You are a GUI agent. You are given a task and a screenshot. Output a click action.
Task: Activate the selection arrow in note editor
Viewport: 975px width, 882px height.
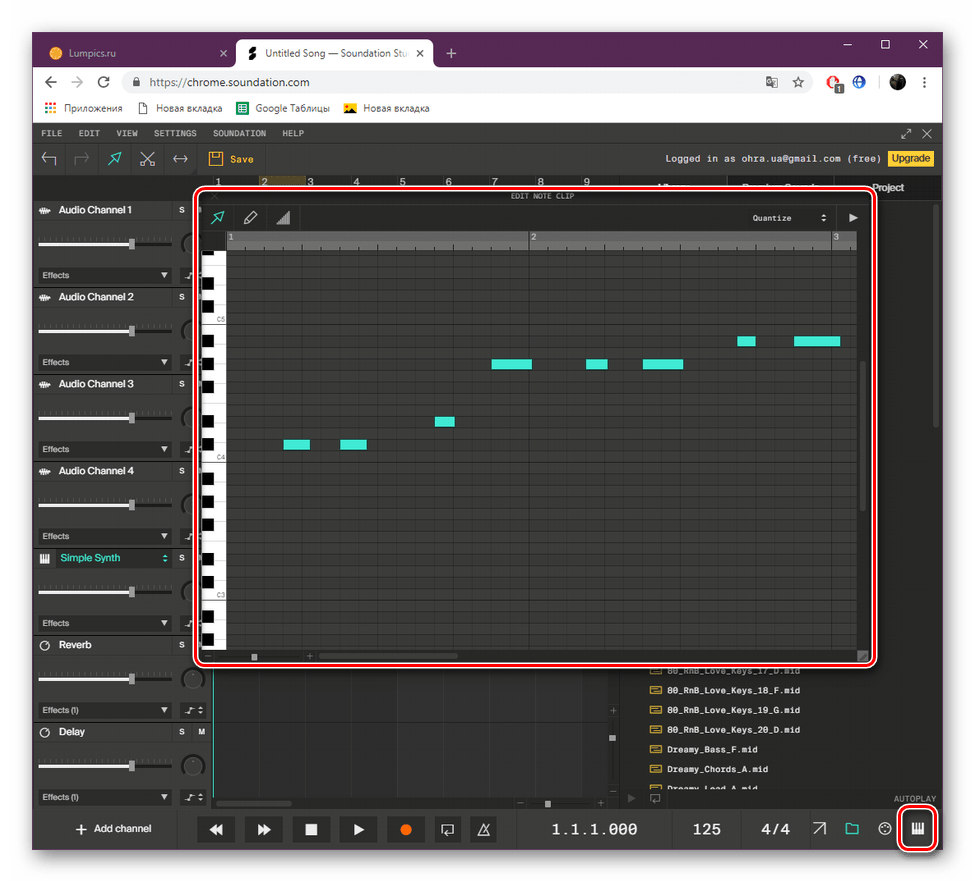pos(217,217)
